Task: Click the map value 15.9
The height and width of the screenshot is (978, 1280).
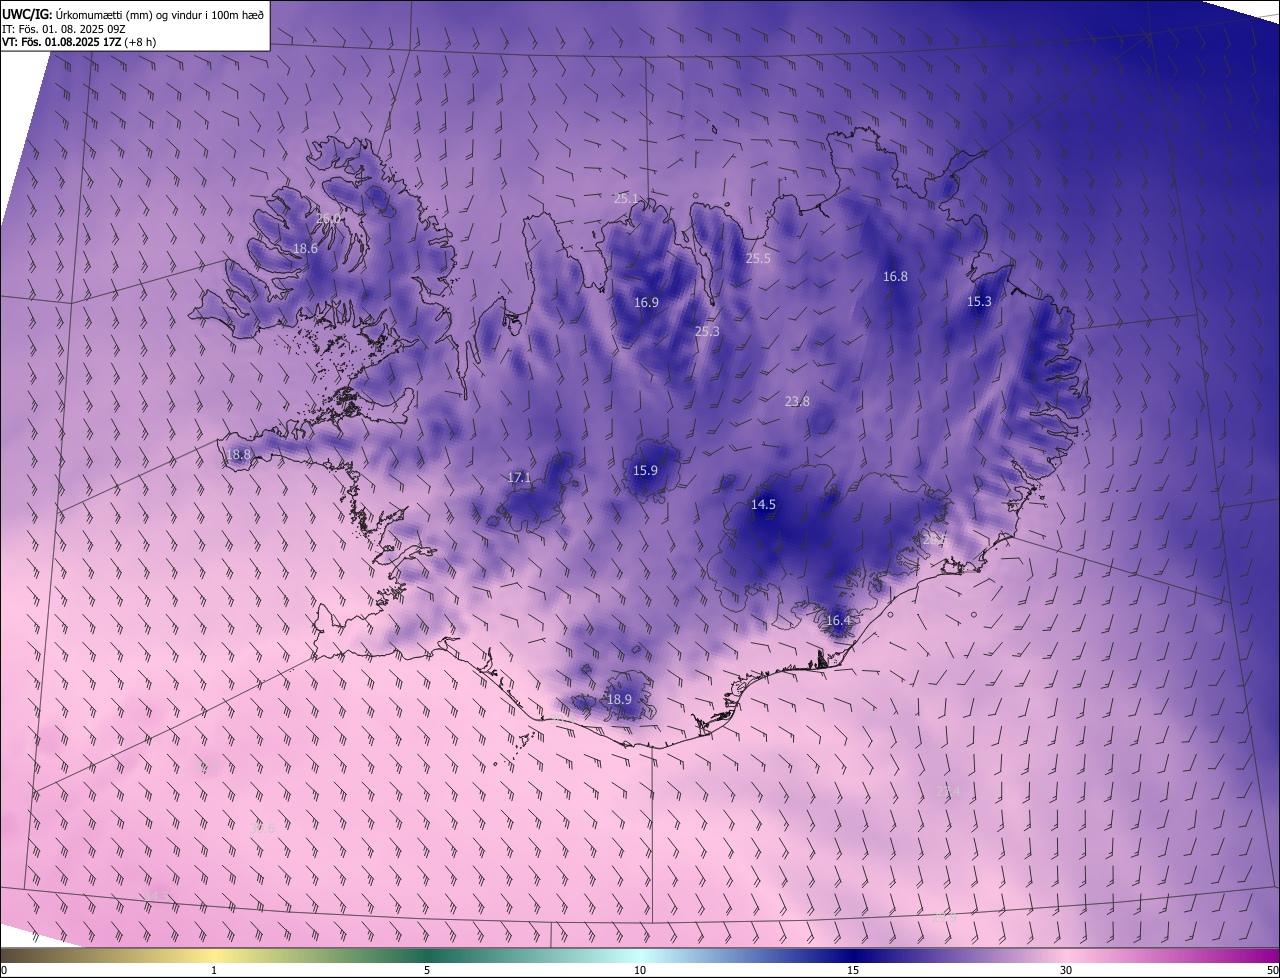Action: 645,471
